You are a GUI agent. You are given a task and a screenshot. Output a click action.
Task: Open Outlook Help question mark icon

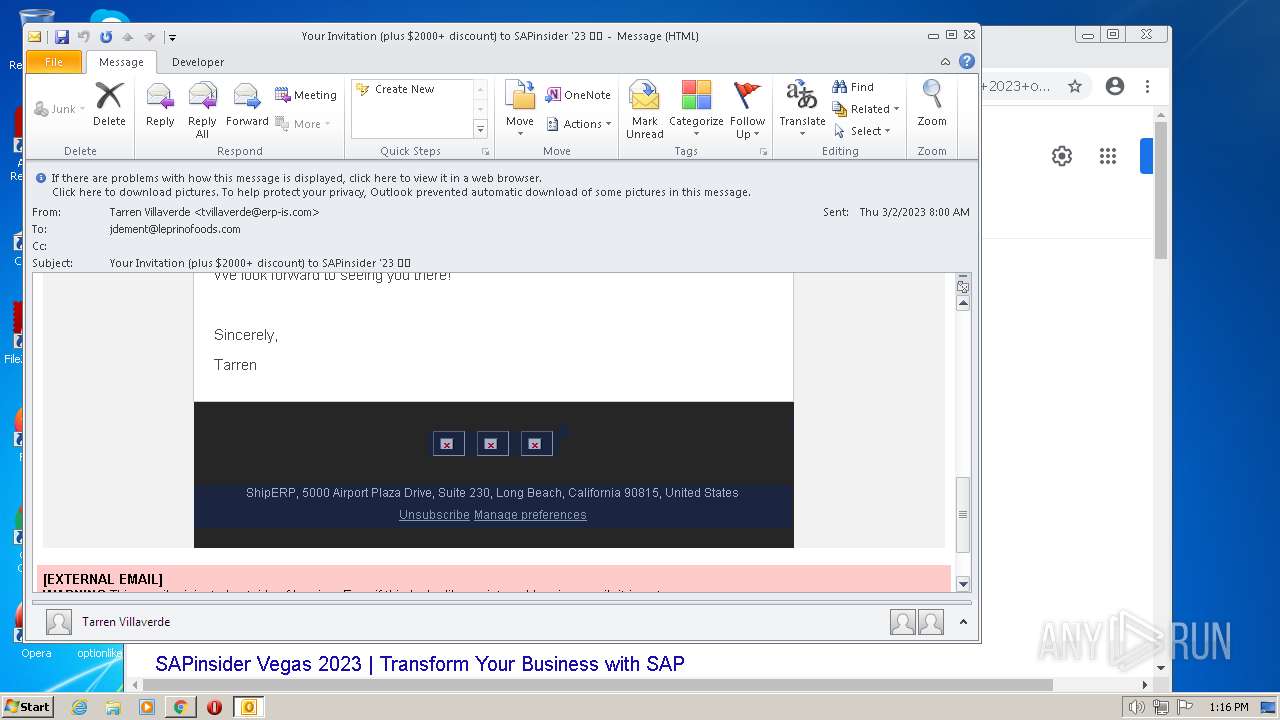966,61
